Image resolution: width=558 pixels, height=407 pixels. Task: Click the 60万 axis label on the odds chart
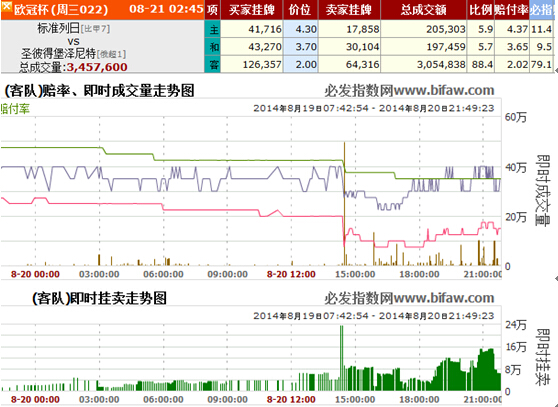pos(515,117)
